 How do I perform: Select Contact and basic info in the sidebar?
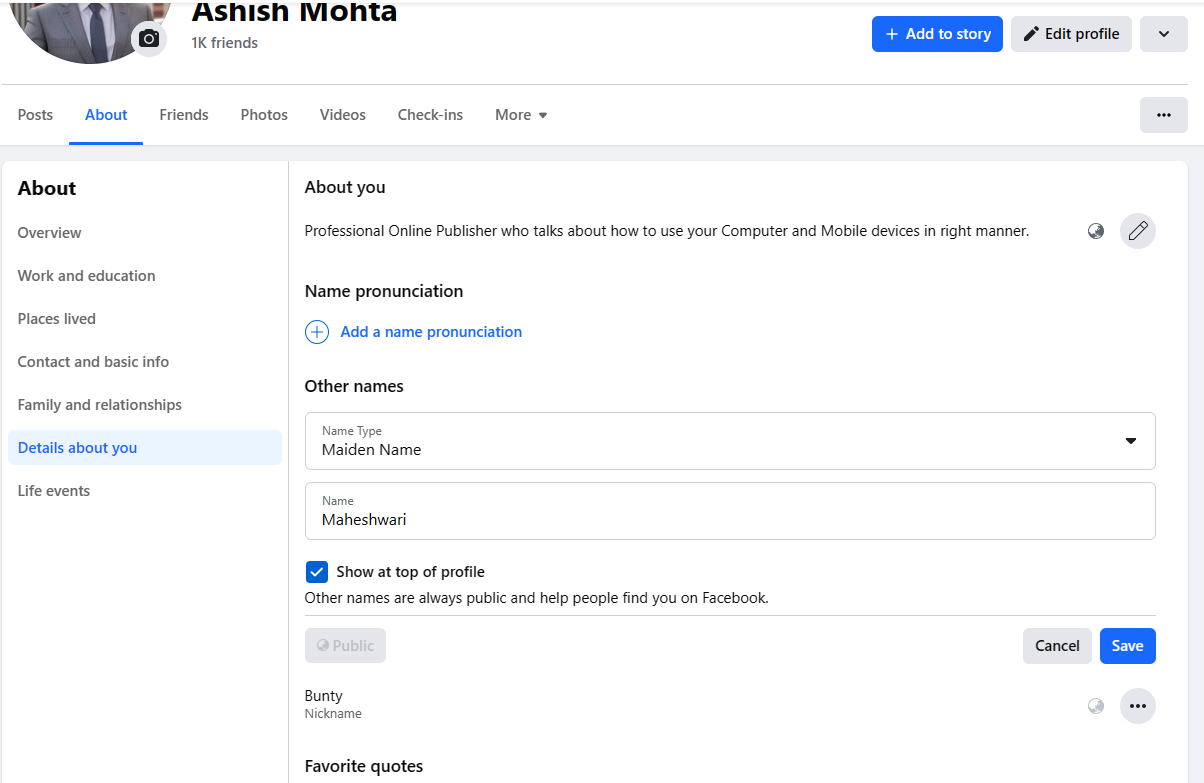[x=93, y=361]
